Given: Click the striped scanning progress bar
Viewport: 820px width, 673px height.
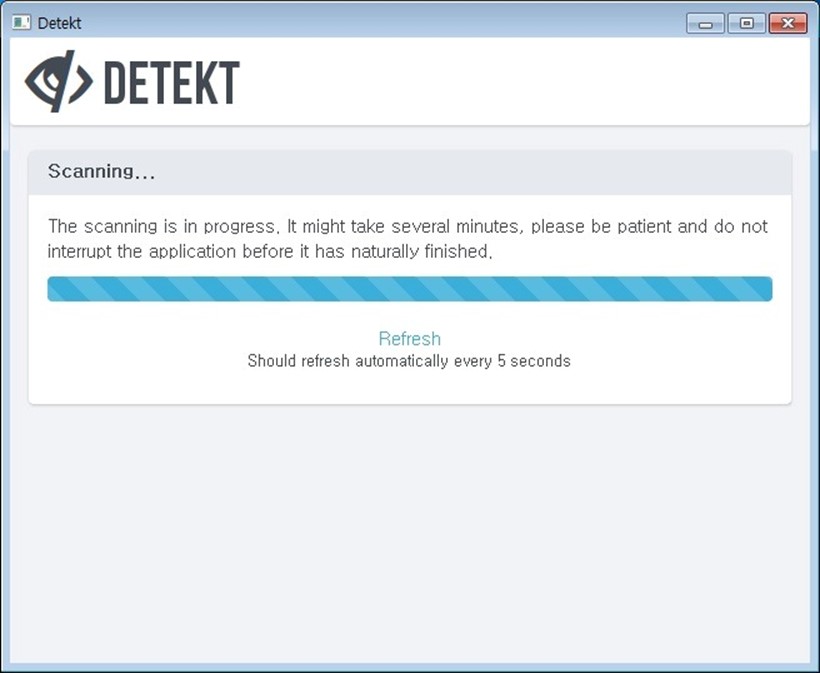Looking at the screenshot, I should (409, 289).
